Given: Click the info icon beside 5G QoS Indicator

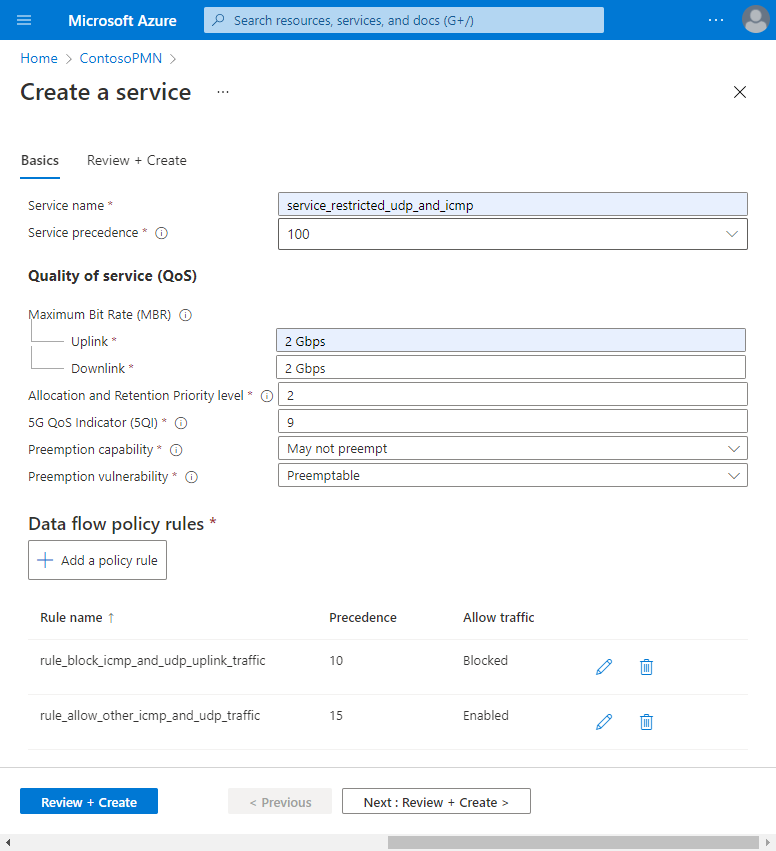Looking at the screenshot, I should click(x=180, y=423).
